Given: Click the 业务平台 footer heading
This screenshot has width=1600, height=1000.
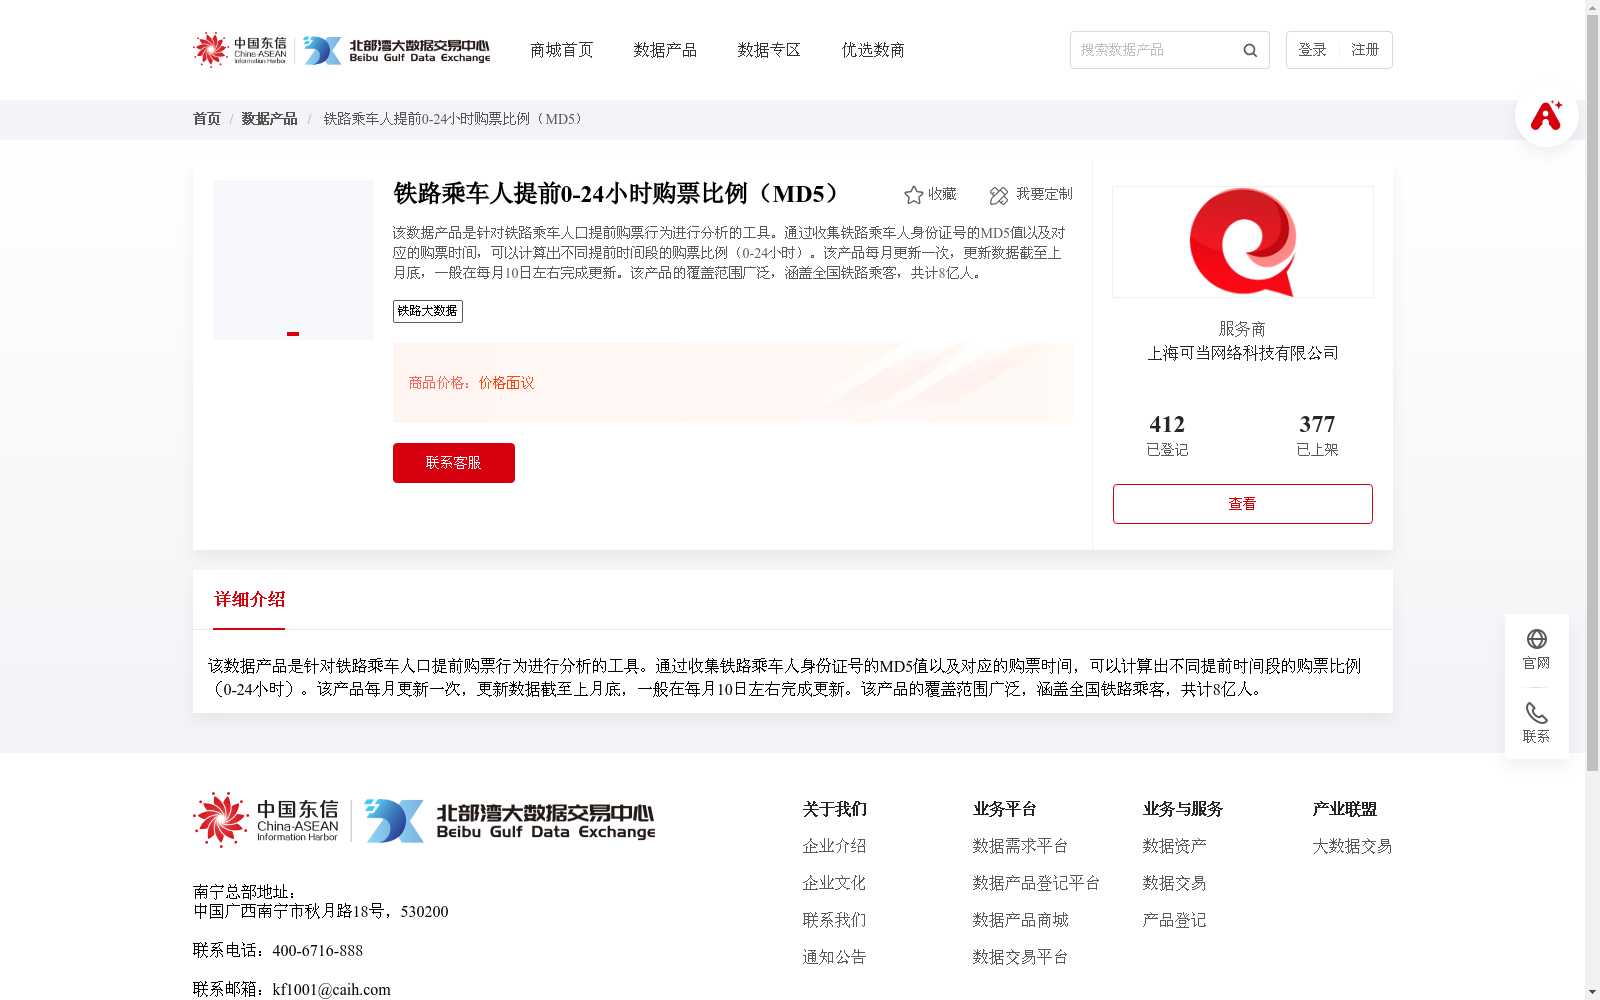Looking at the screenshot, I should coord(1004,809).
